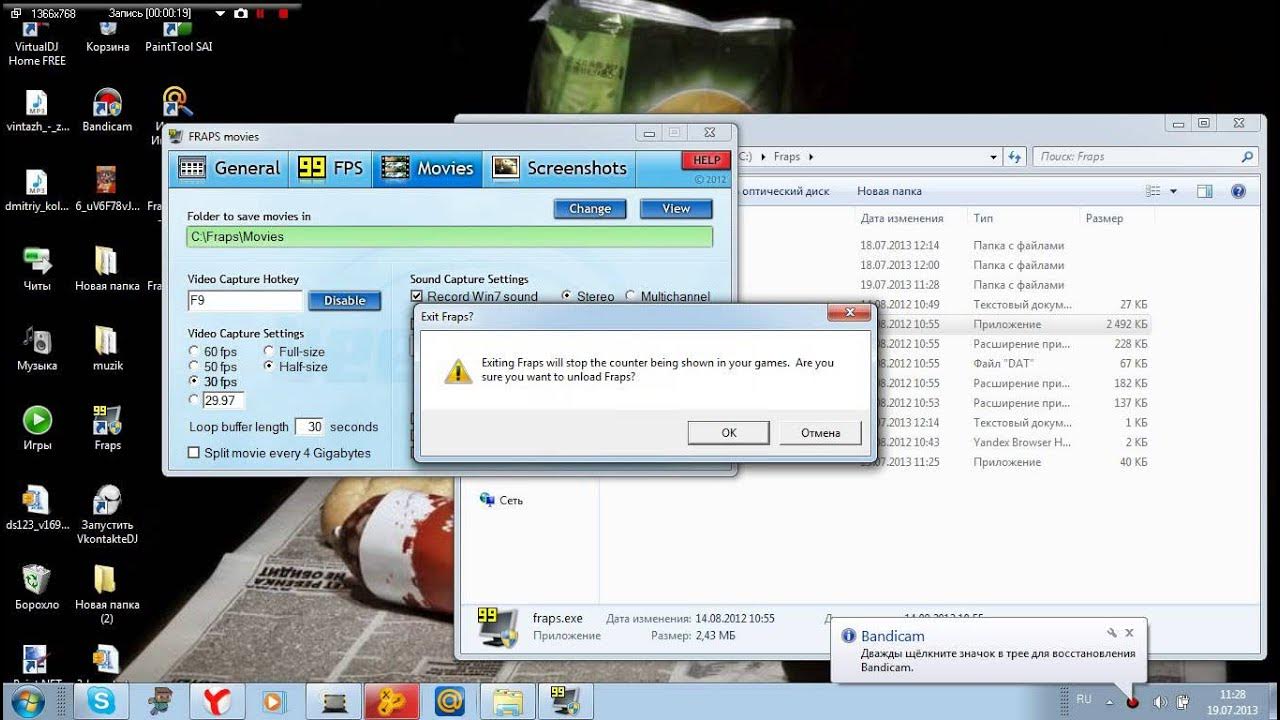Image resolution: width=1280 pixels, height=720 pixels.
Task: Click Отмена to cancel exiting Fraps
Action: [x=820, y=432]
